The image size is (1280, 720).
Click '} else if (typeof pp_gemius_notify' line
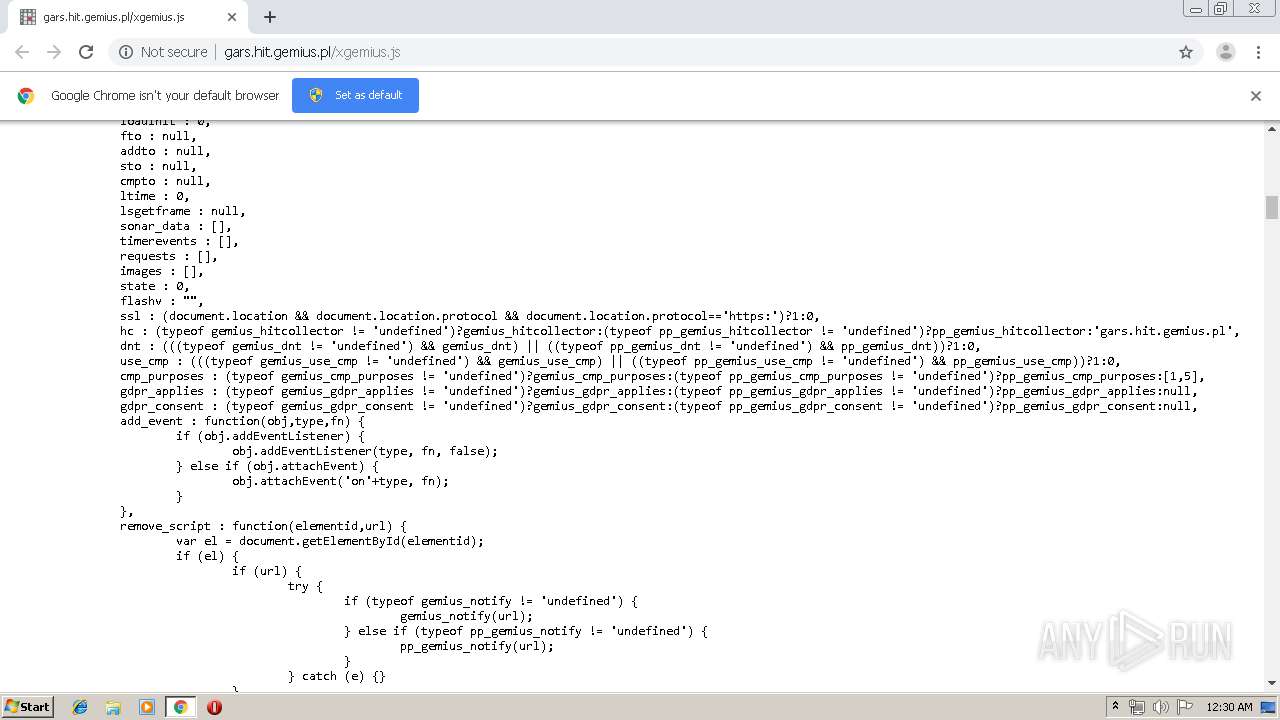(526, 631)
